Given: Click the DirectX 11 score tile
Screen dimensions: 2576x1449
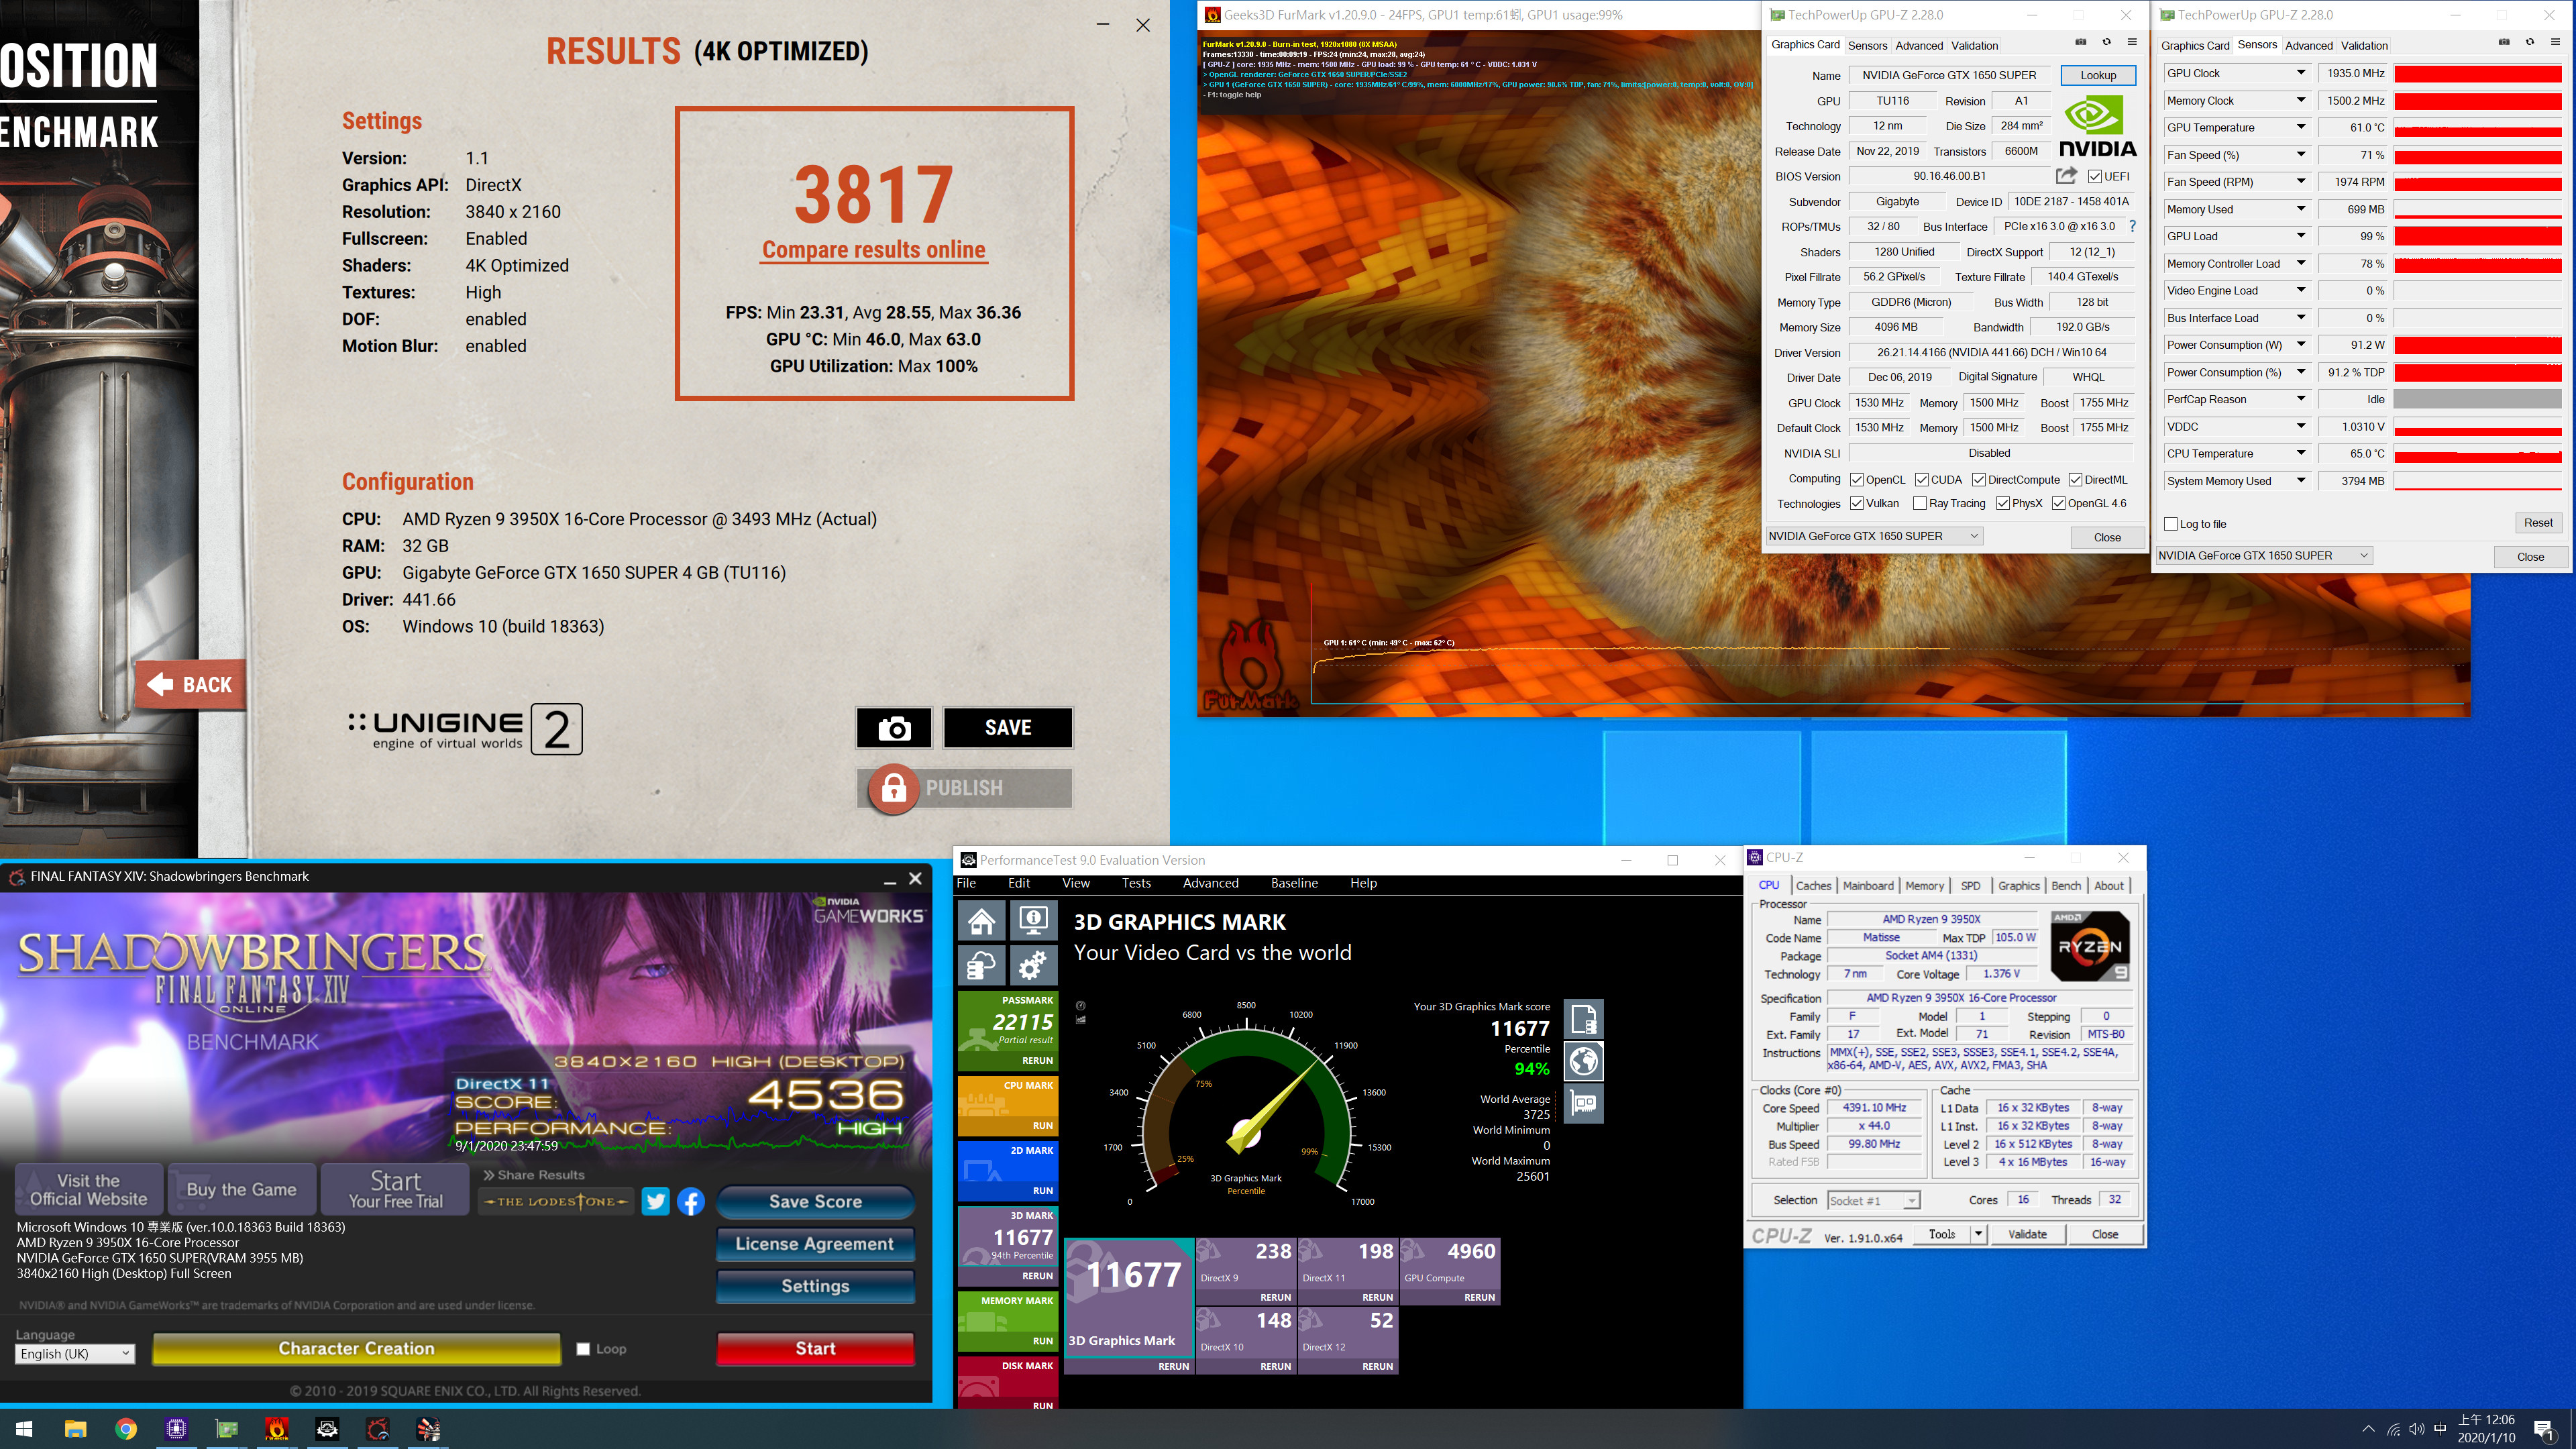Looking at the screenshot, I should [x=1348, y=1271].
